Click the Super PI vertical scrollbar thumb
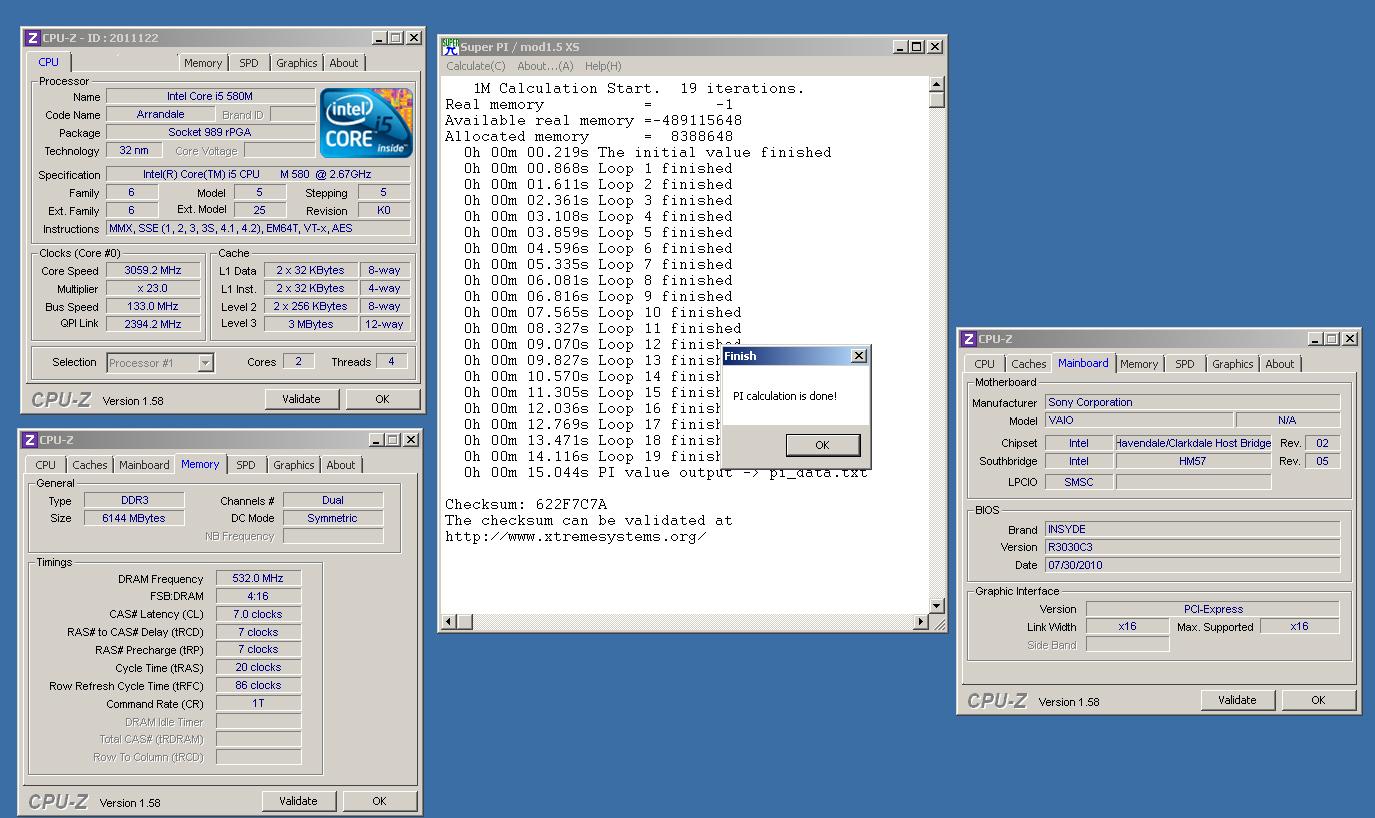 937,100
